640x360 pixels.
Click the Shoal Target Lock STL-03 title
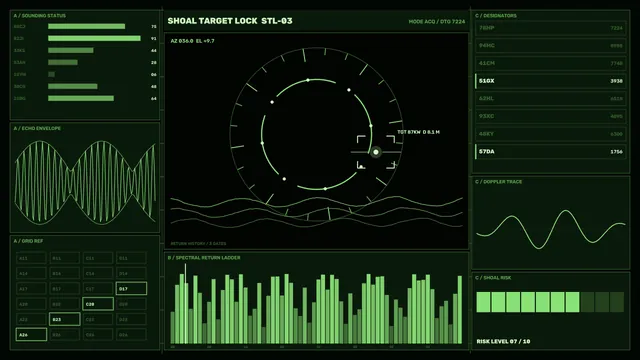coord(230,21)
